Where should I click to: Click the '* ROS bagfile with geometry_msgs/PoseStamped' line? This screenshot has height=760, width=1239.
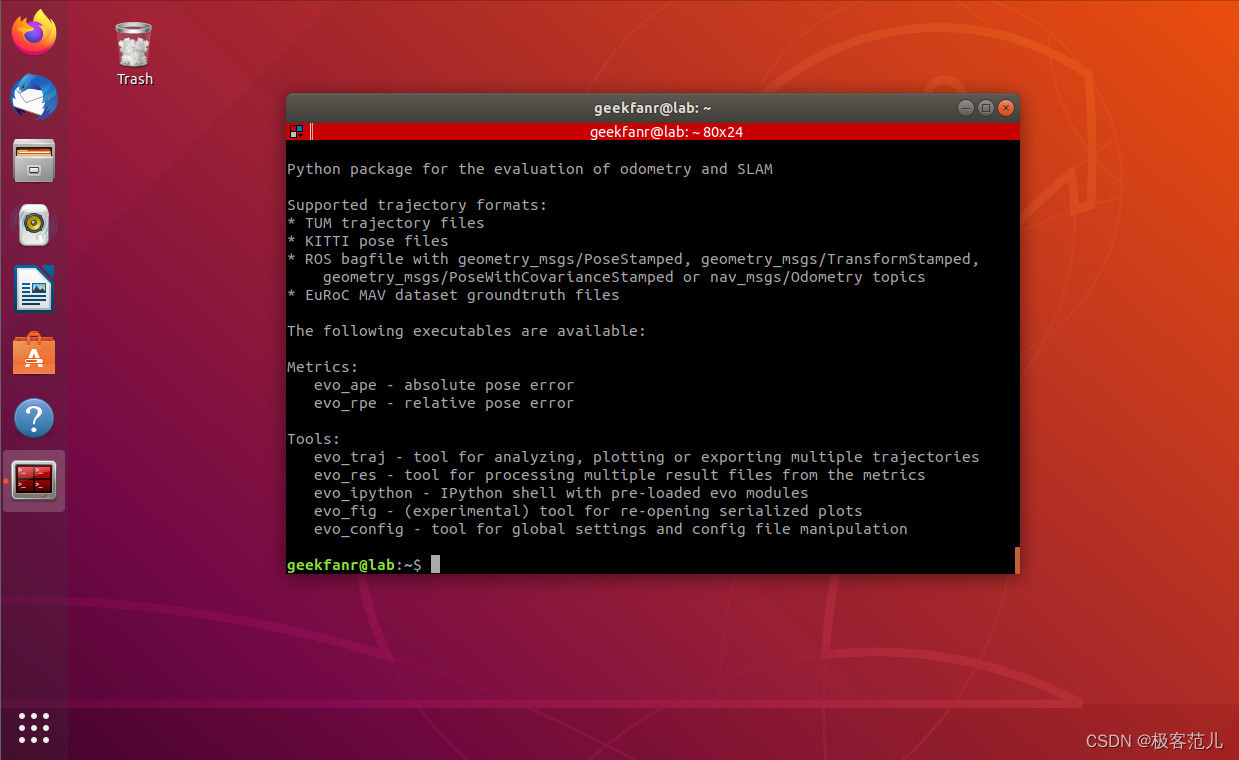633,259
